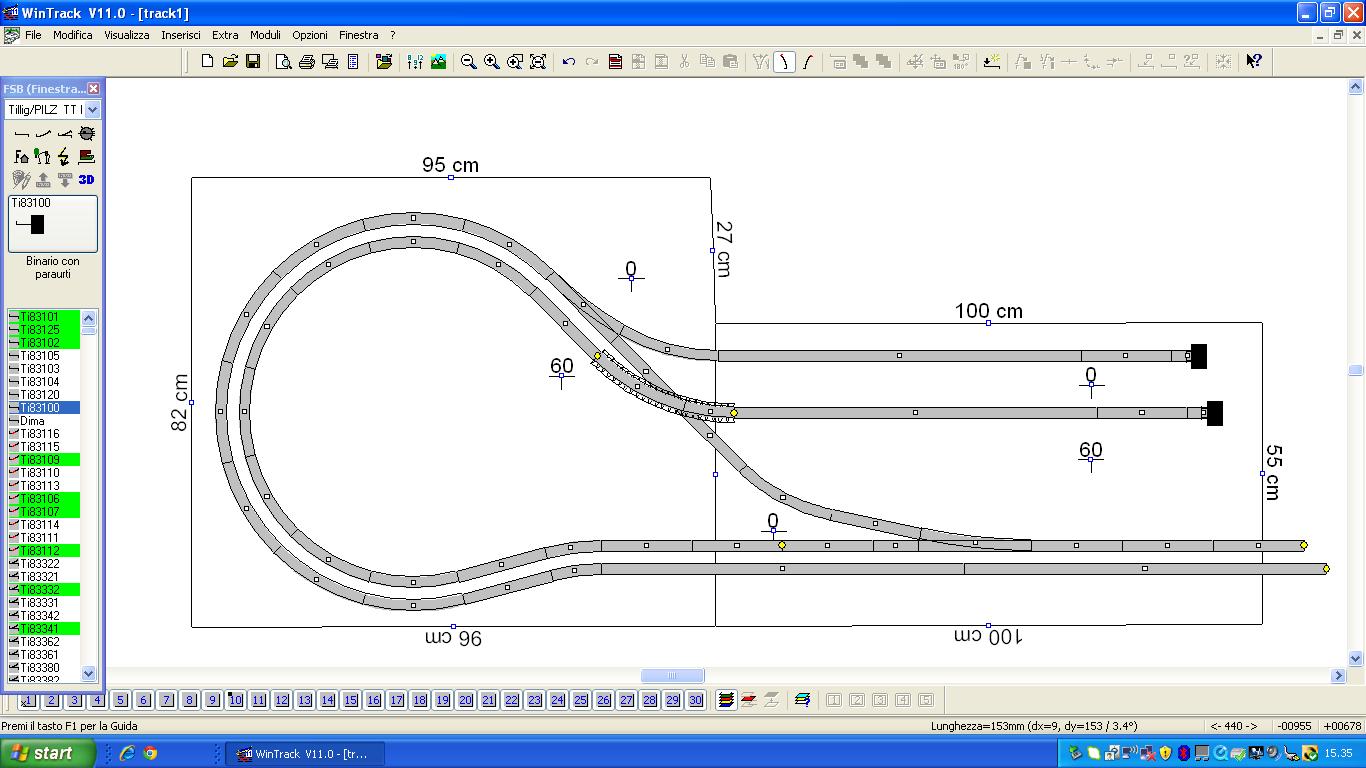Click the zoom in magnifier icon
The width and height of the screenshot is (1366, 768).
pos(491,61)
